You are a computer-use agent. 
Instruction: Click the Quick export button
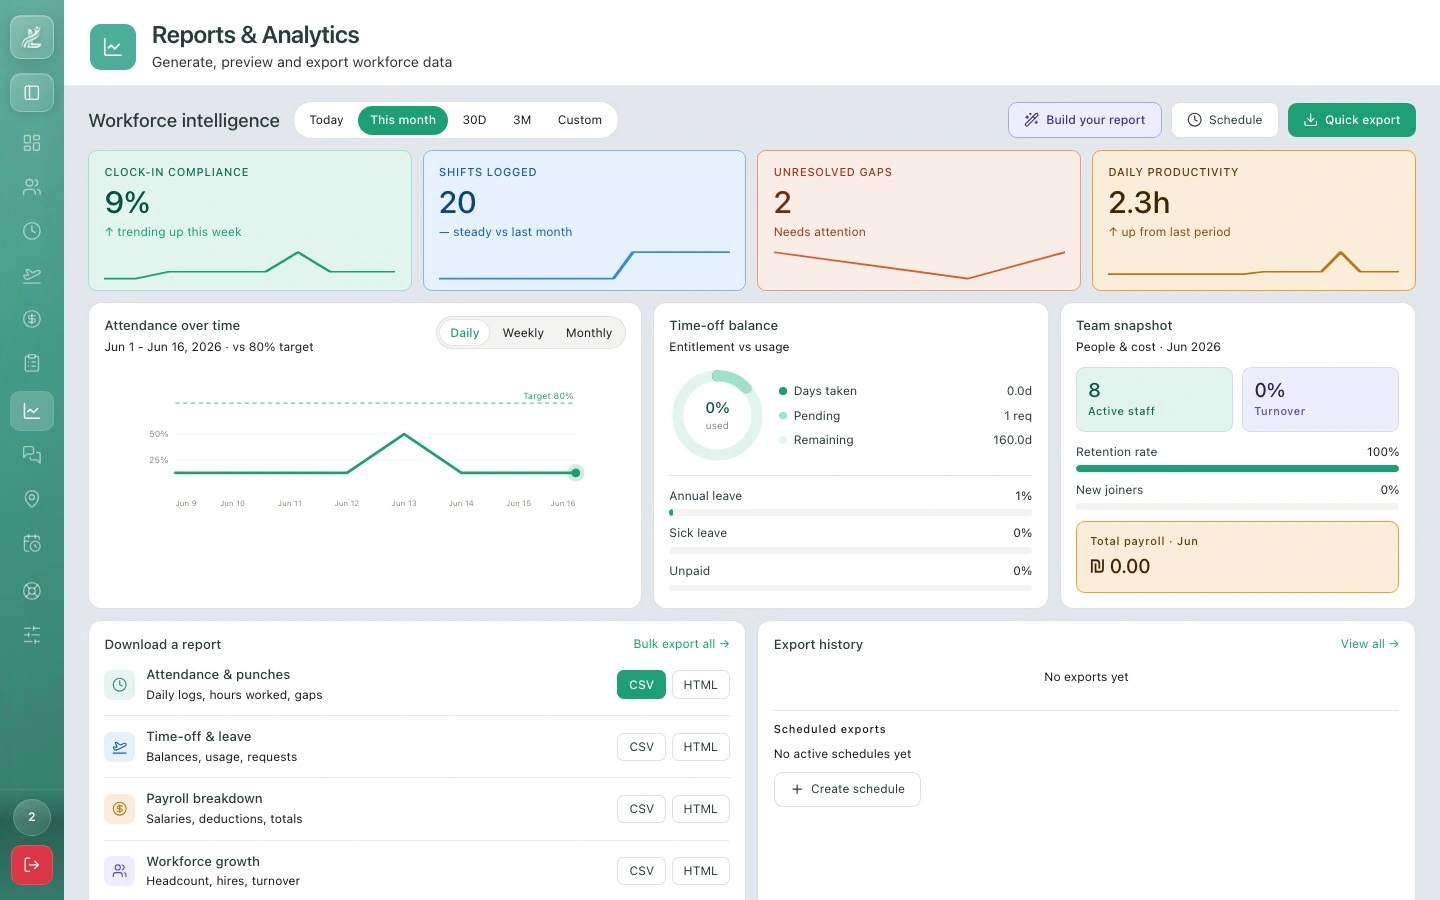(1352, 120)
